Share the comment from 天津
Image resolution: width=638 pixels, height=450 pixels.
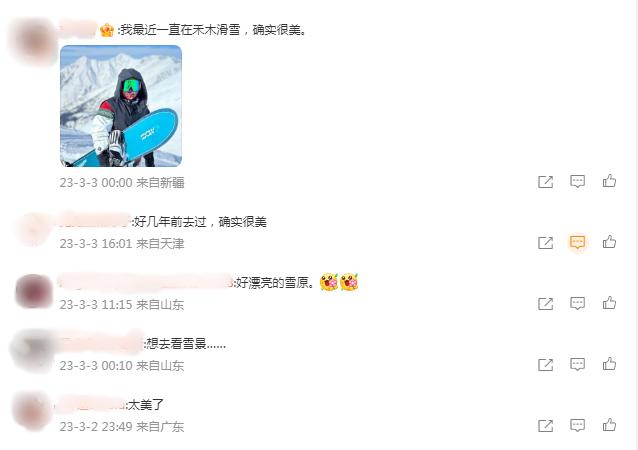pyautogui.click(x=546, y=243)
